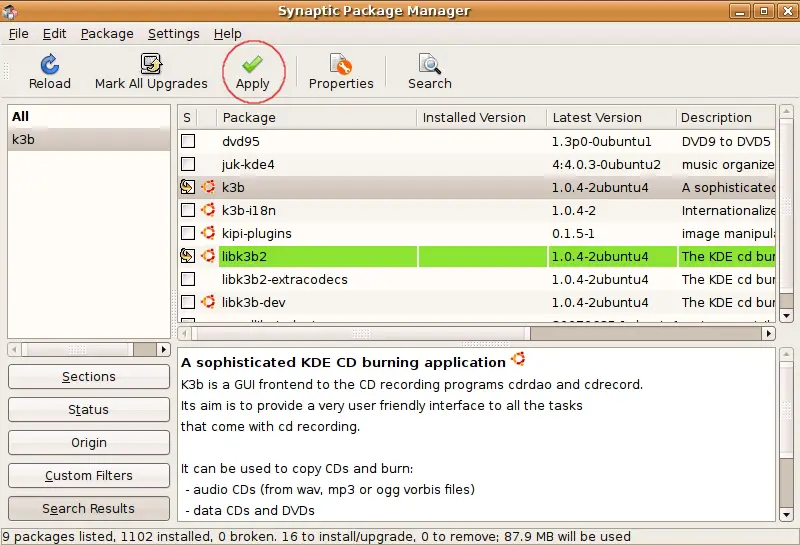Switch to Search Results view
The width and height of the screenshot is (800, 545).
pyautogui.click(x=89, y=508)
